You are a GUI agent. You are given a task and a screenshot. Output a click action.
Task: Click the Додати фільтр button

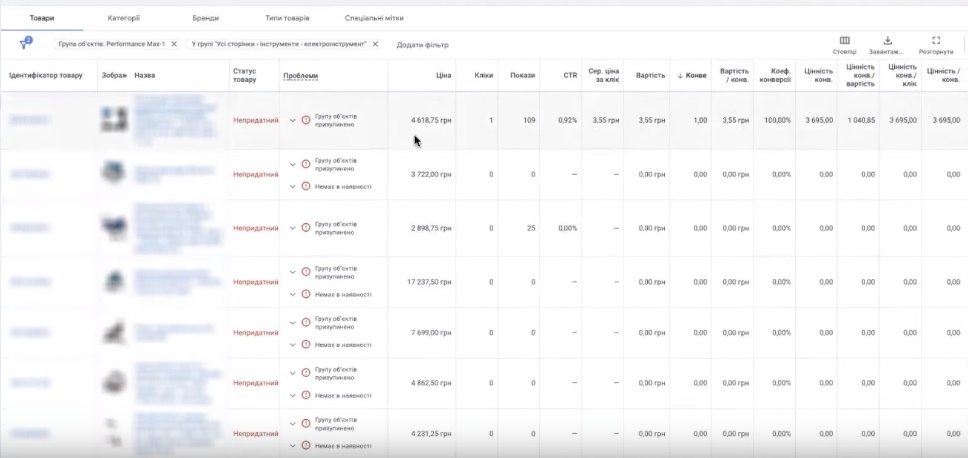click(422, 45)
